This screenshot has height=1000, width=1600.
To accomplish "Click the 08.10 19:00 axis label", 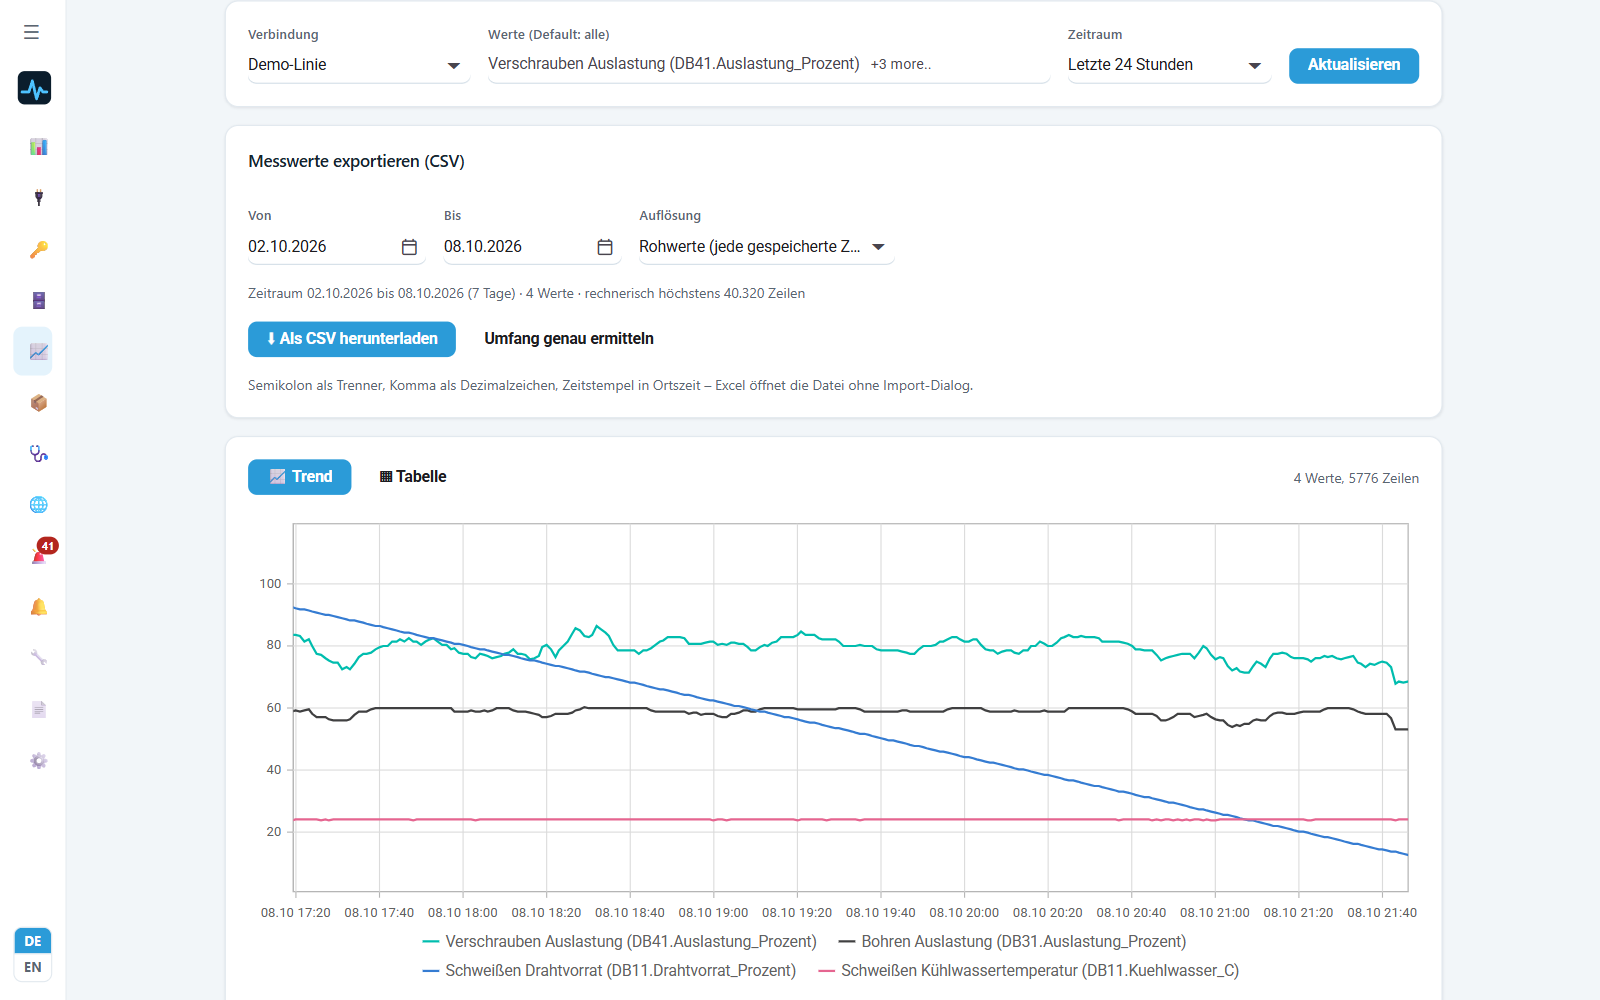I will [x=713, y=912].
